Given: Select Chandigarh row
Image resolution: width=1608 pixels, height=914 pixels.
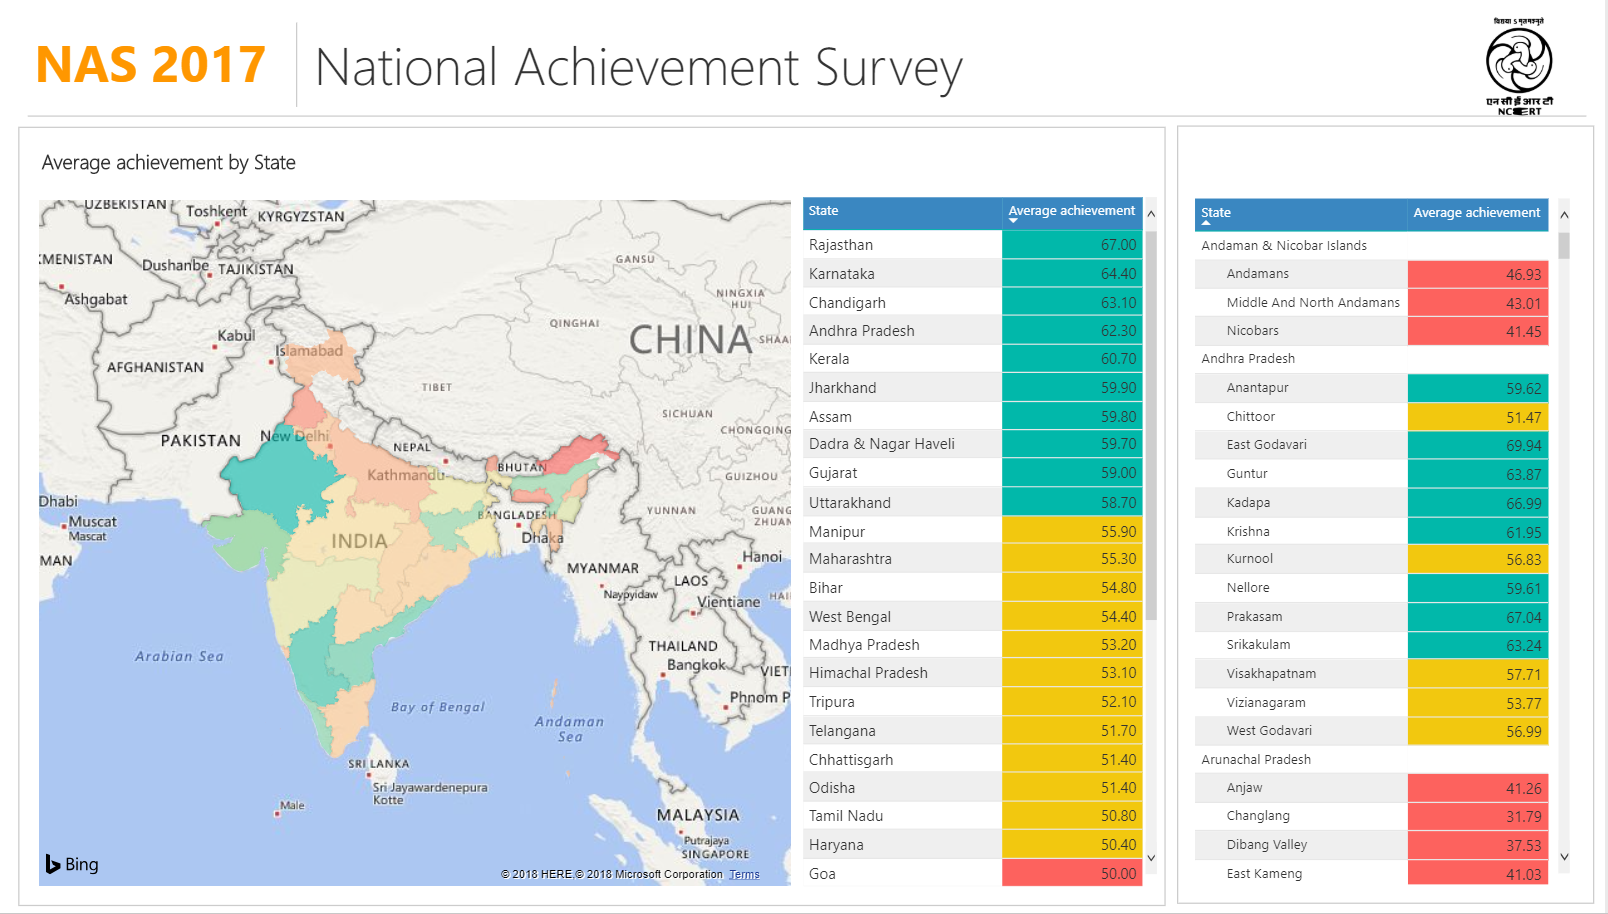Looking at the screenshot, I should [x=973, y=303].
